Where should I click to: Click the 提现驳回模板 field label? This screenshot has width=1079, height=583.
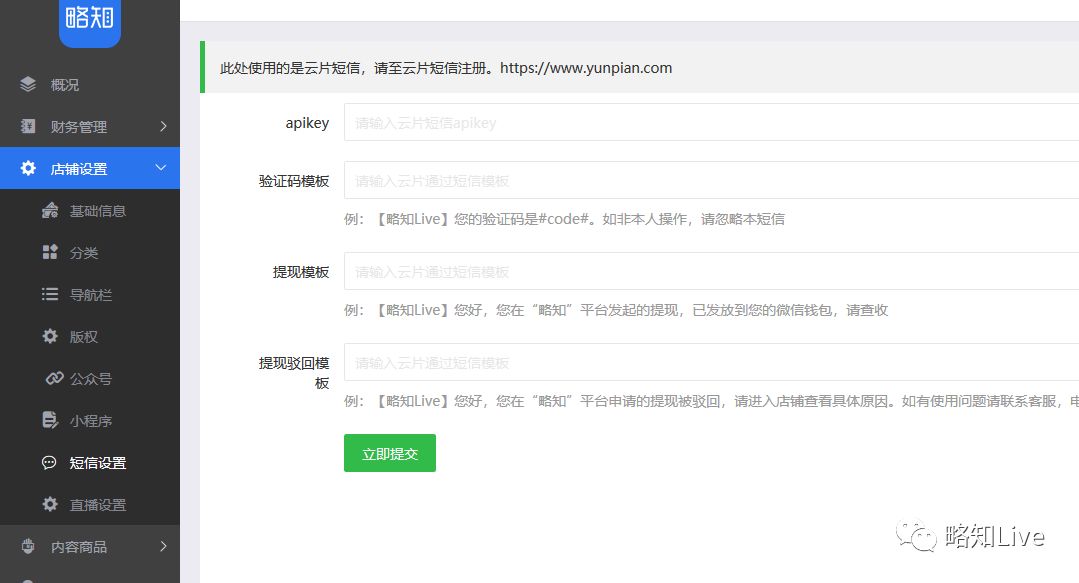[x=294, y=372]
